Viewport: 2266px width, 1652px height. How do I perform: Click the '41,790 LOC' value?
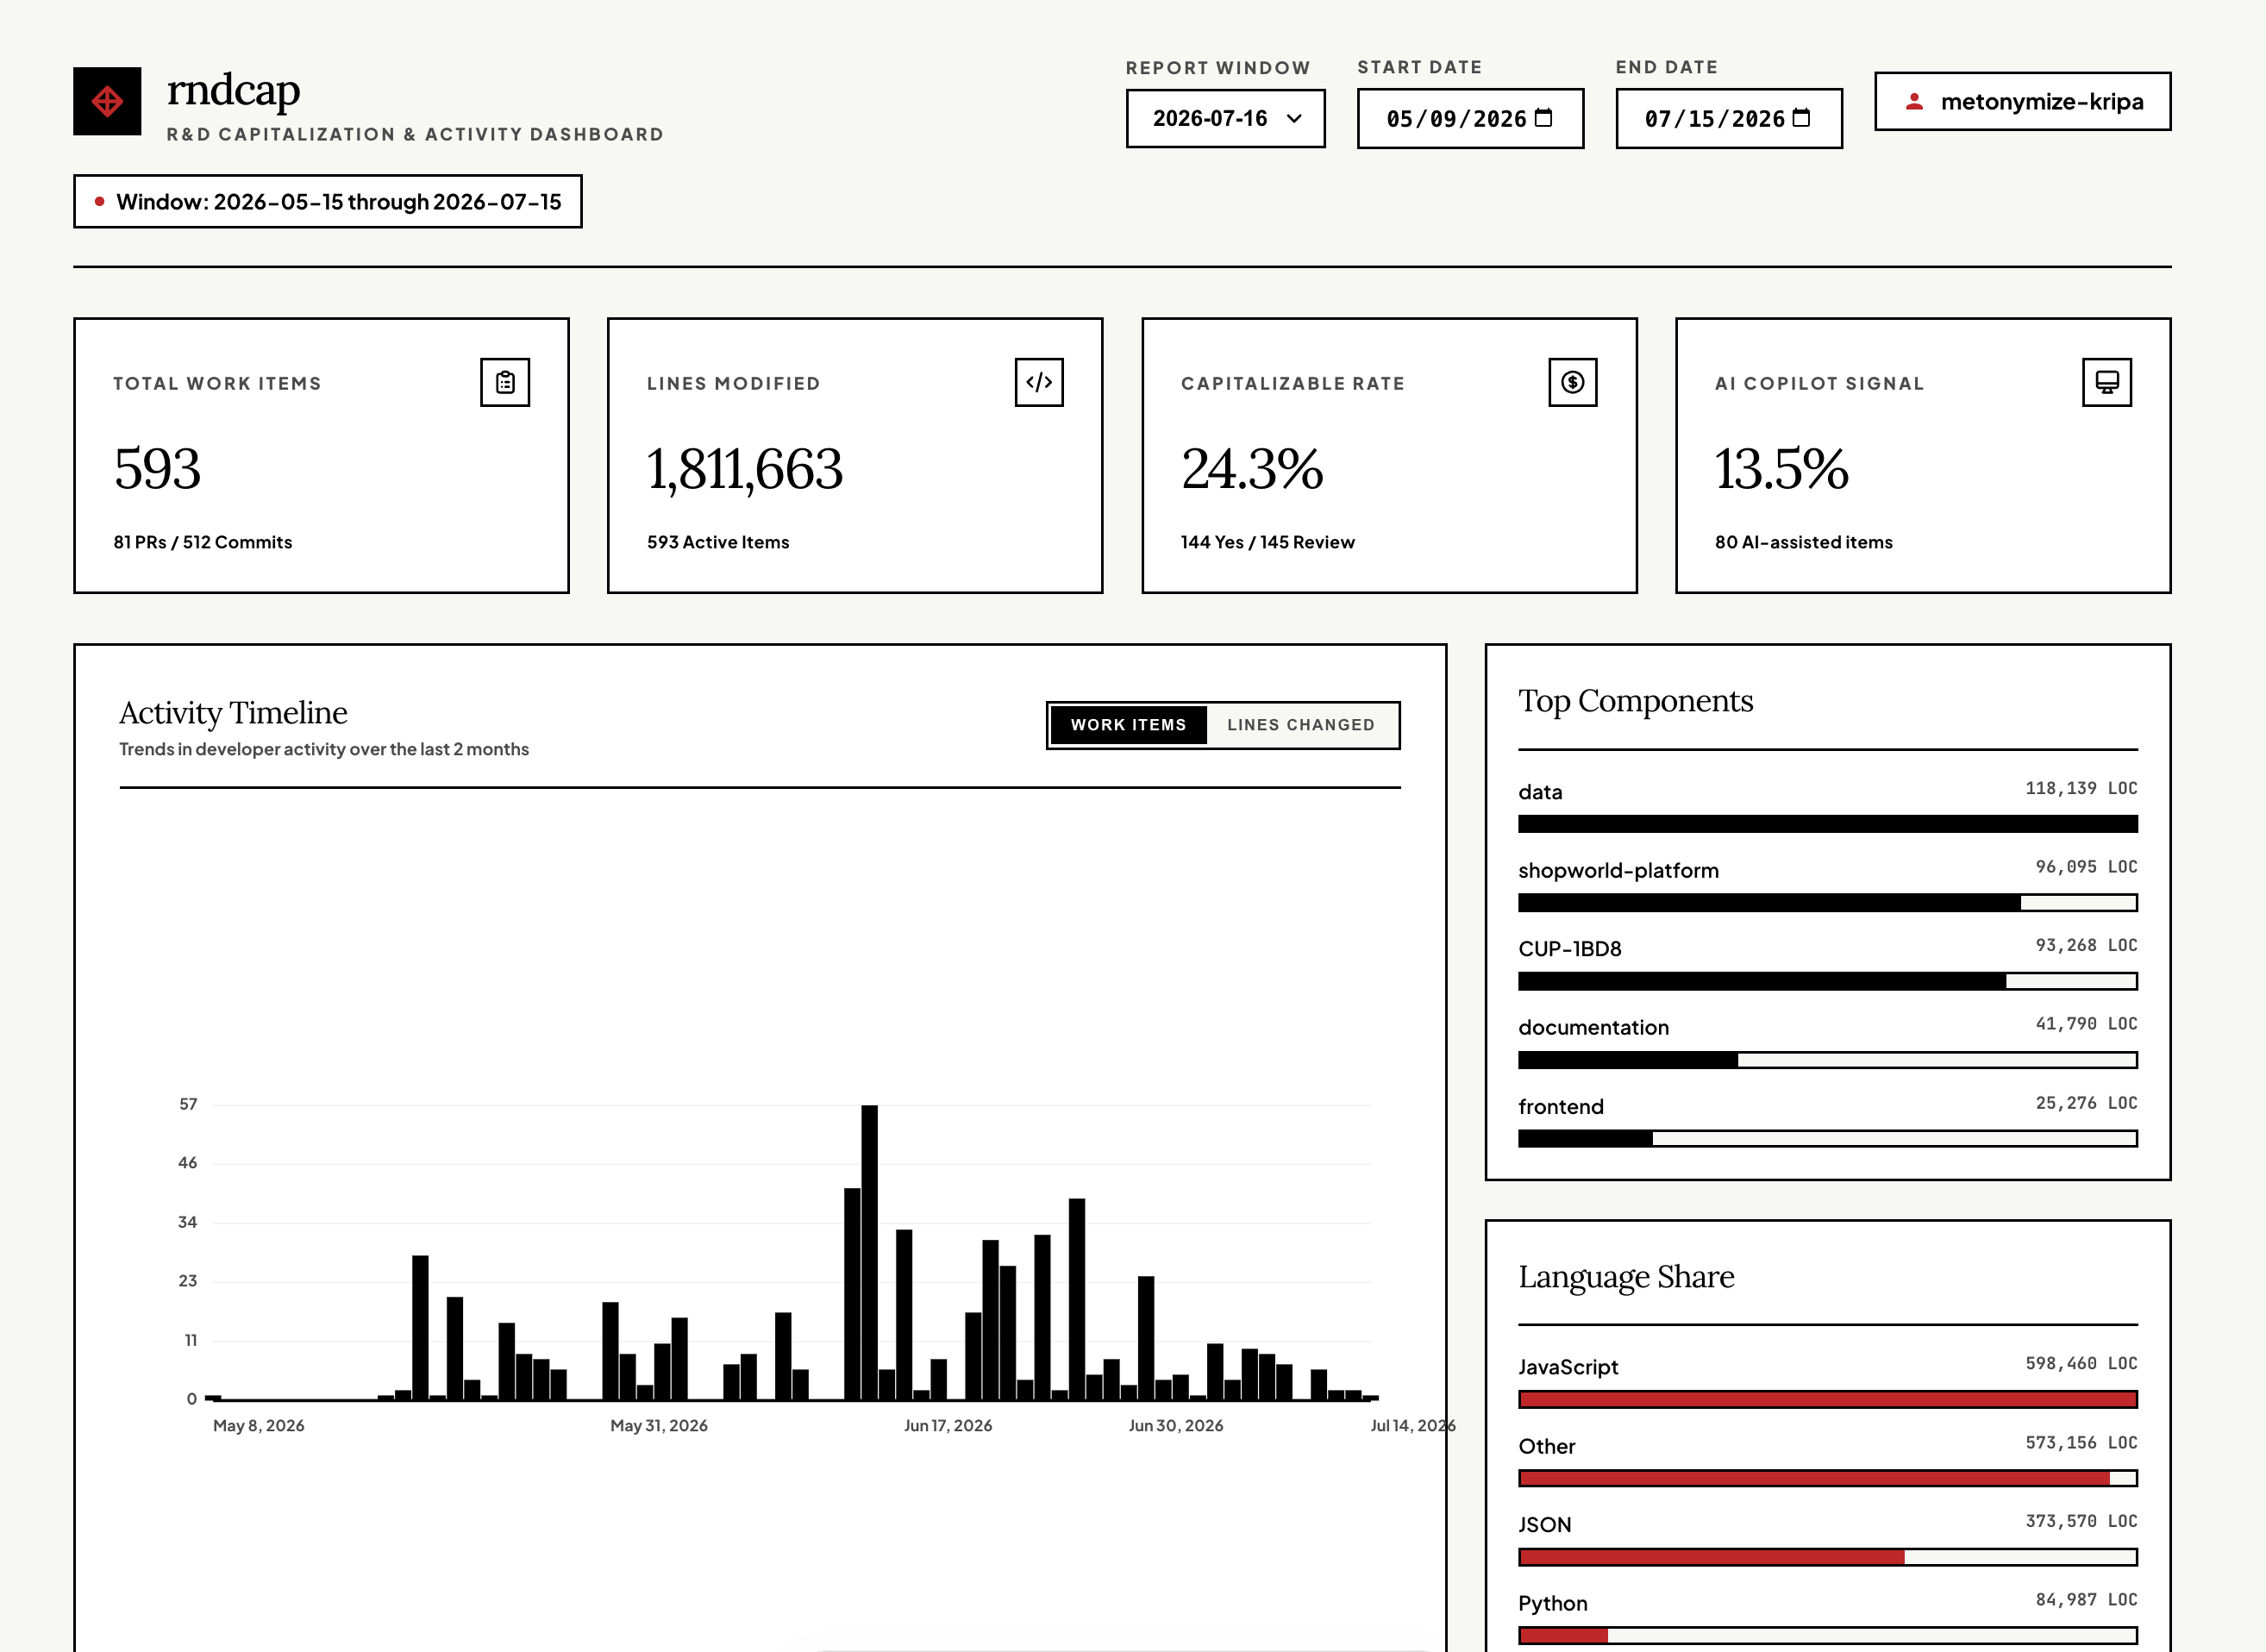(2087, 1024)
